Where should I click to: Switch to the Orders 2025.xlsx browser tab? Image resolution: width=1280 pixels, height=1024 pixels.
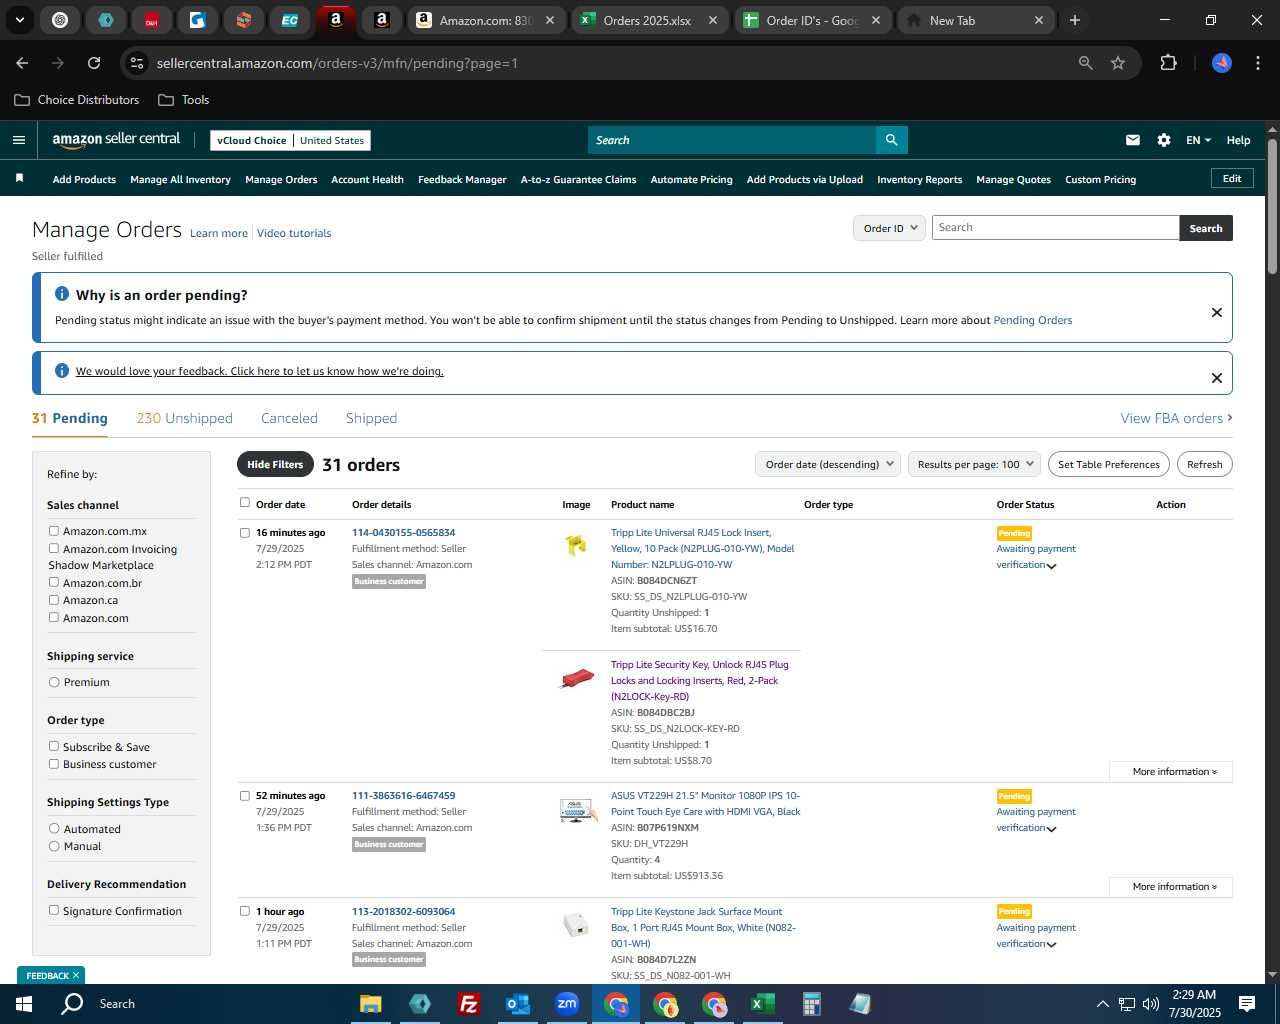point(647,20)
